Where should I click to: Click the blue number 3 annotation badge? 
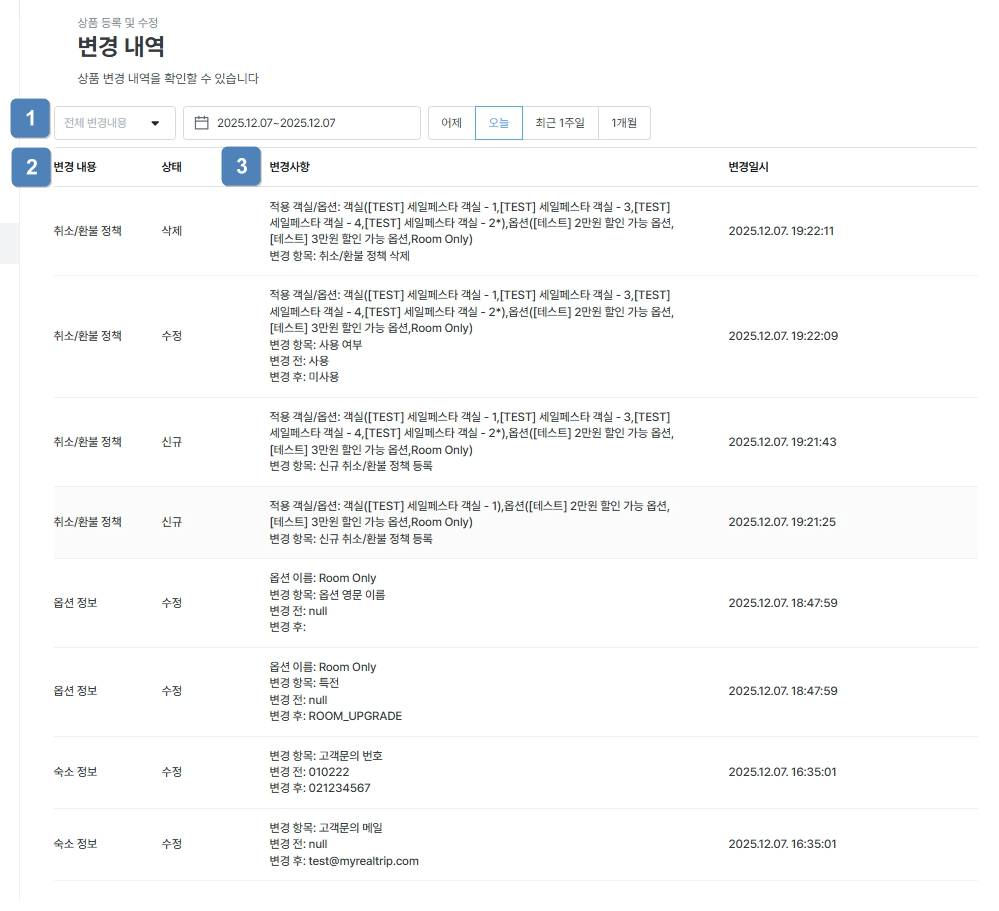coord(241,167)
